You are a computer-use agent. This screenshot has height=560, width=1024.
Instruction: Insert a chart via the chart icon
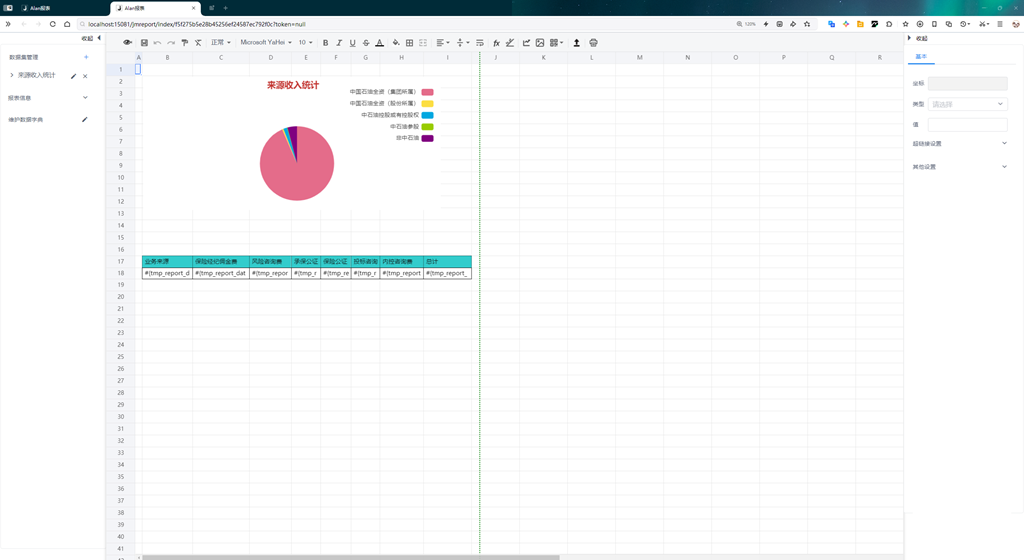tap(526, 42)
